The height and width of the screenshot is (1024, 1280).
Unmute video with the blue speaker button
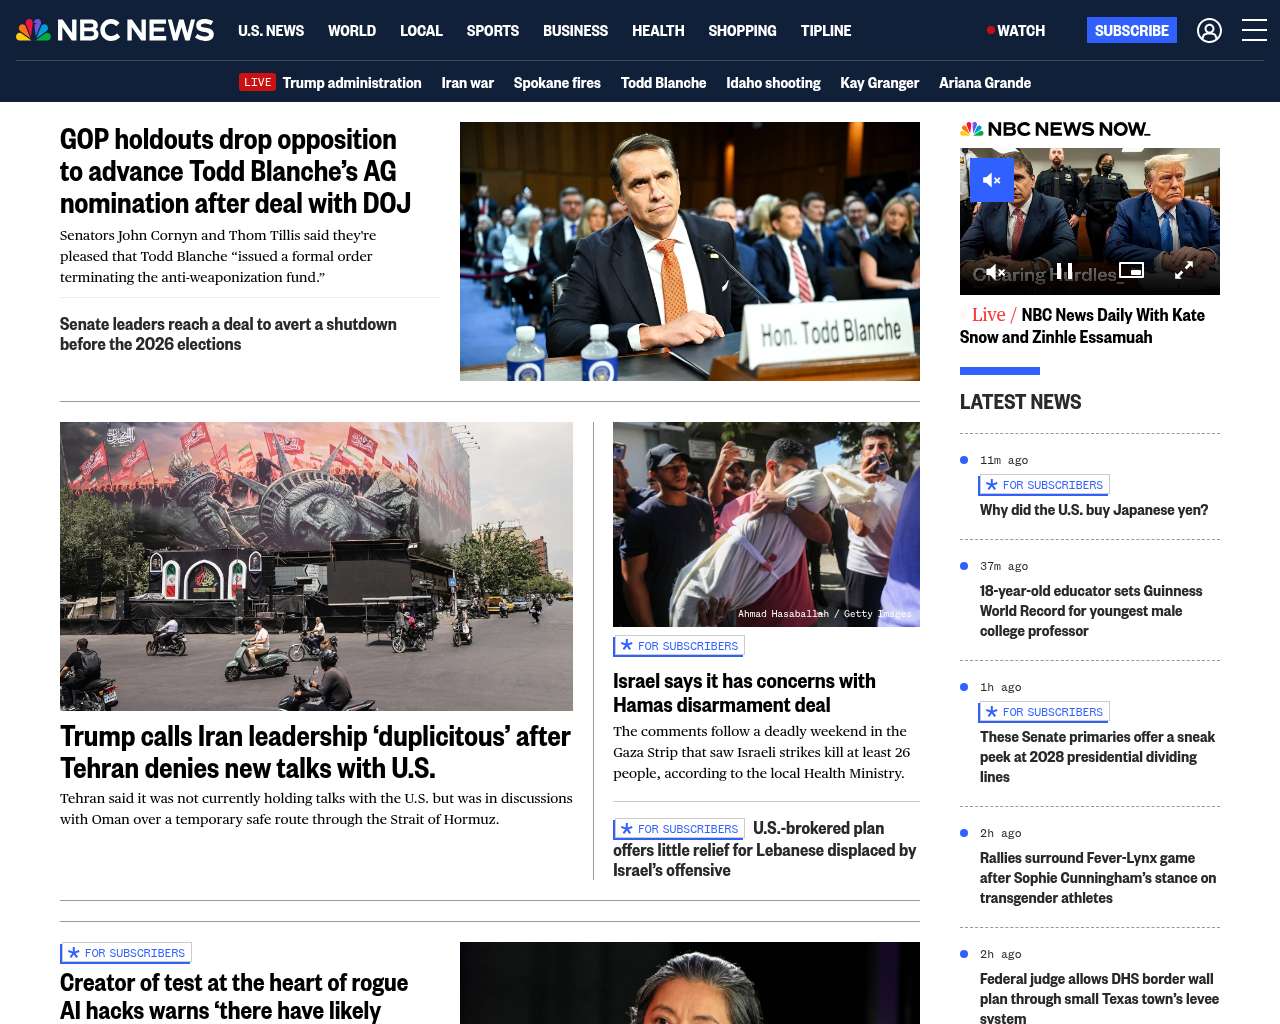click(992, 180)
